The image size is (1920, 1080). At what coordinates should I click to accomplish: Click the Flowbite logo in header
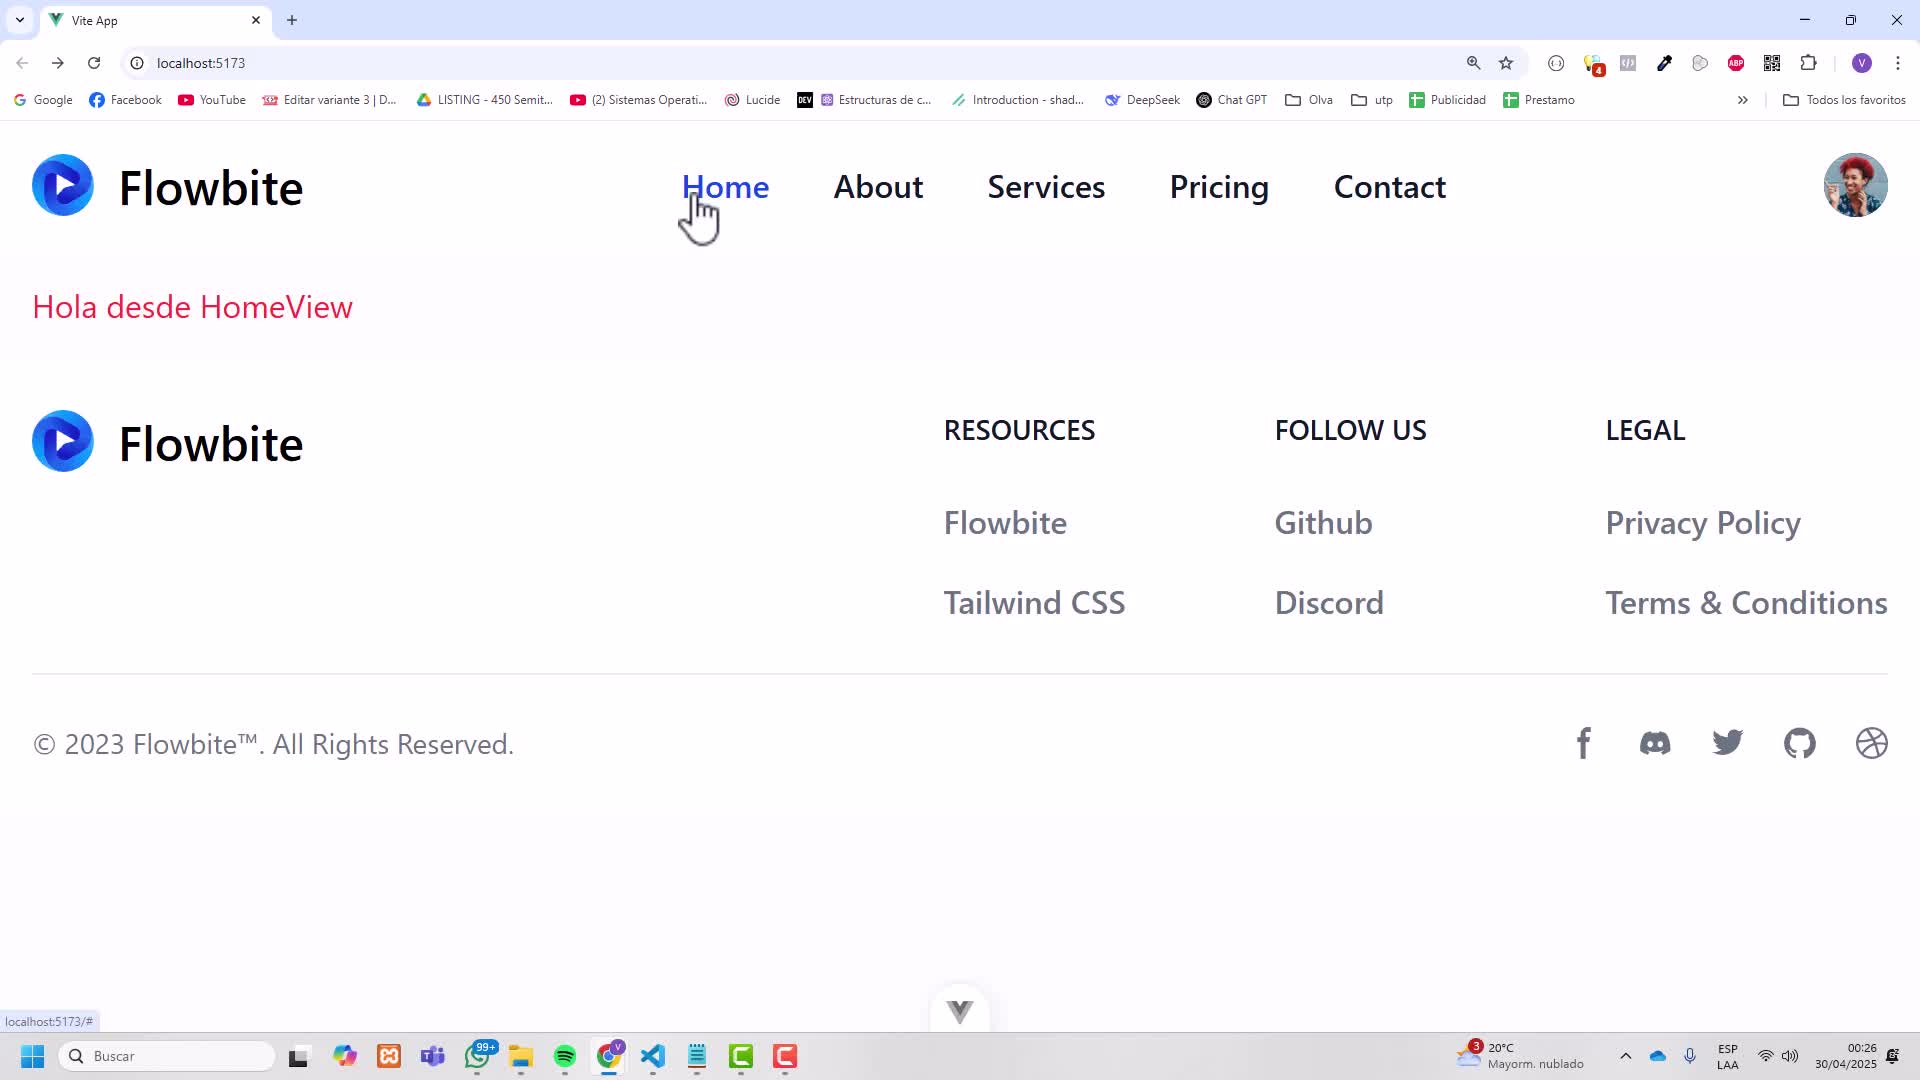[x=167, y=187]
